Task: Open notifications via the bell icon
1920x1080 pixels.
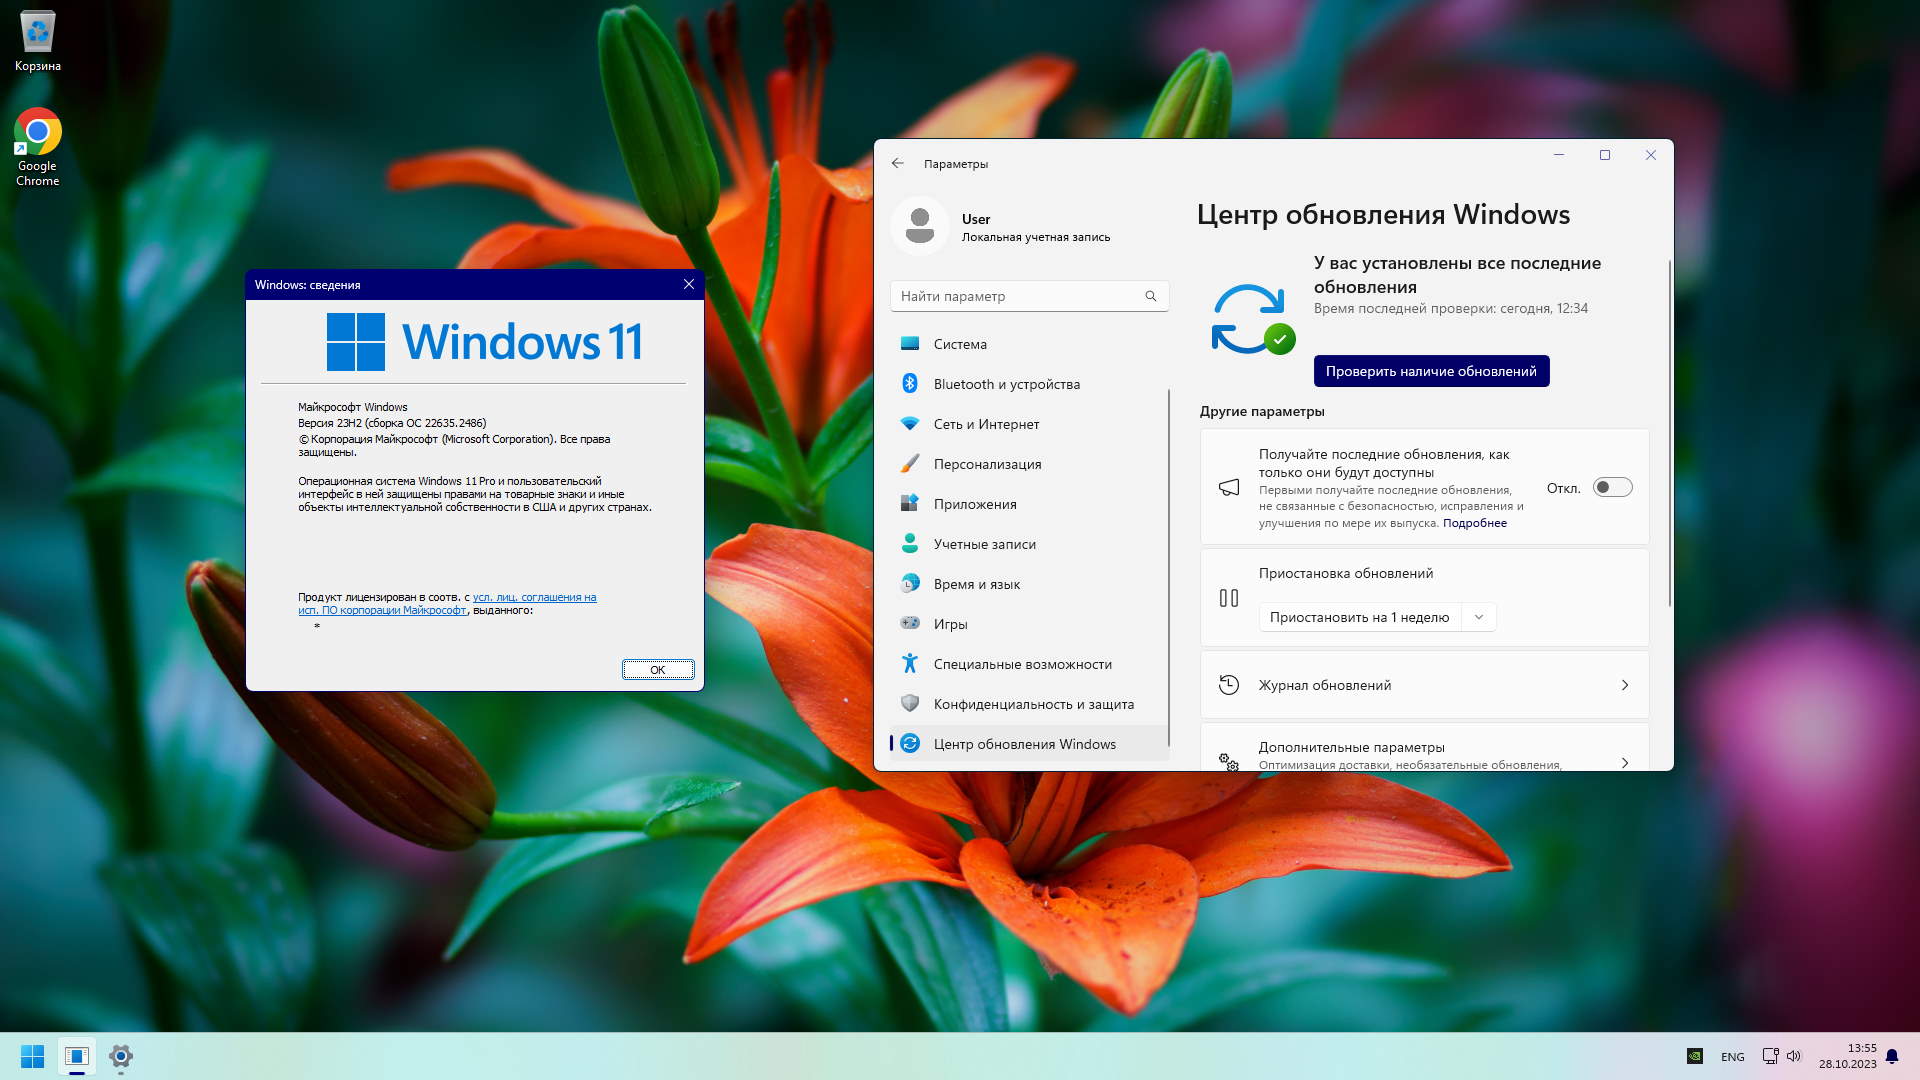Action: pyautogui.click(x=1891, y=1056)
